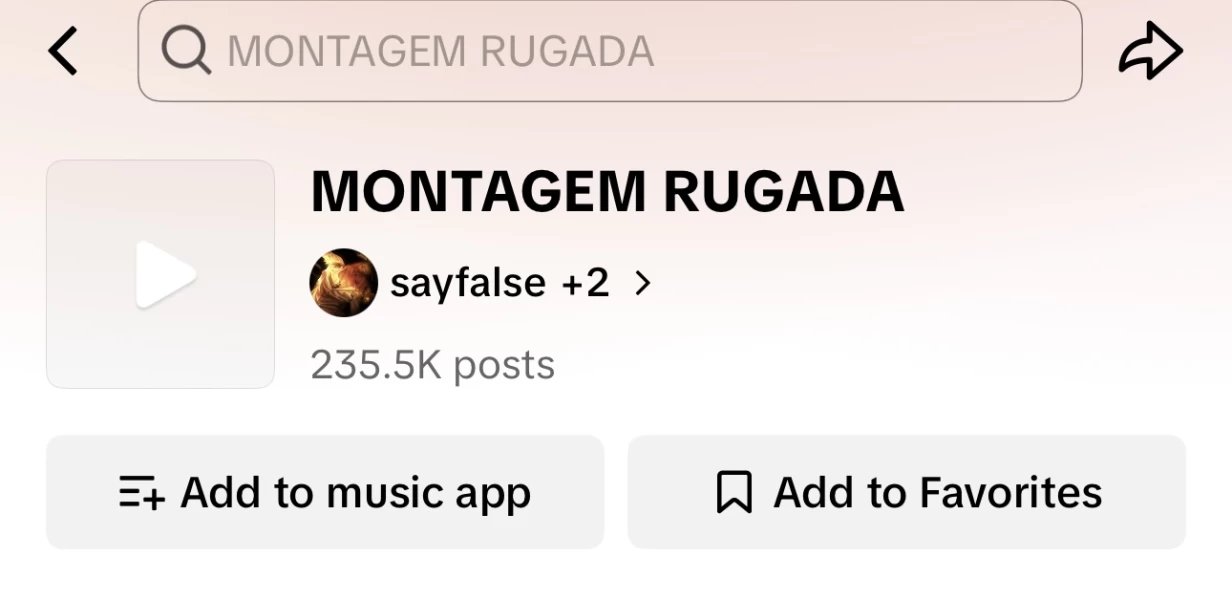This screenshot has width=1232, height=600.
Task: Expand artist list with the chevron after +2
Action: pyautogui.click(x=643, y=284)
